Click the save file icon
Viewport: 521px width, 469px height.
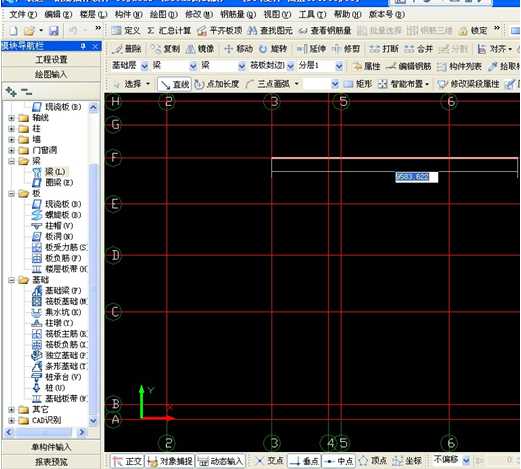click(54, 31)
